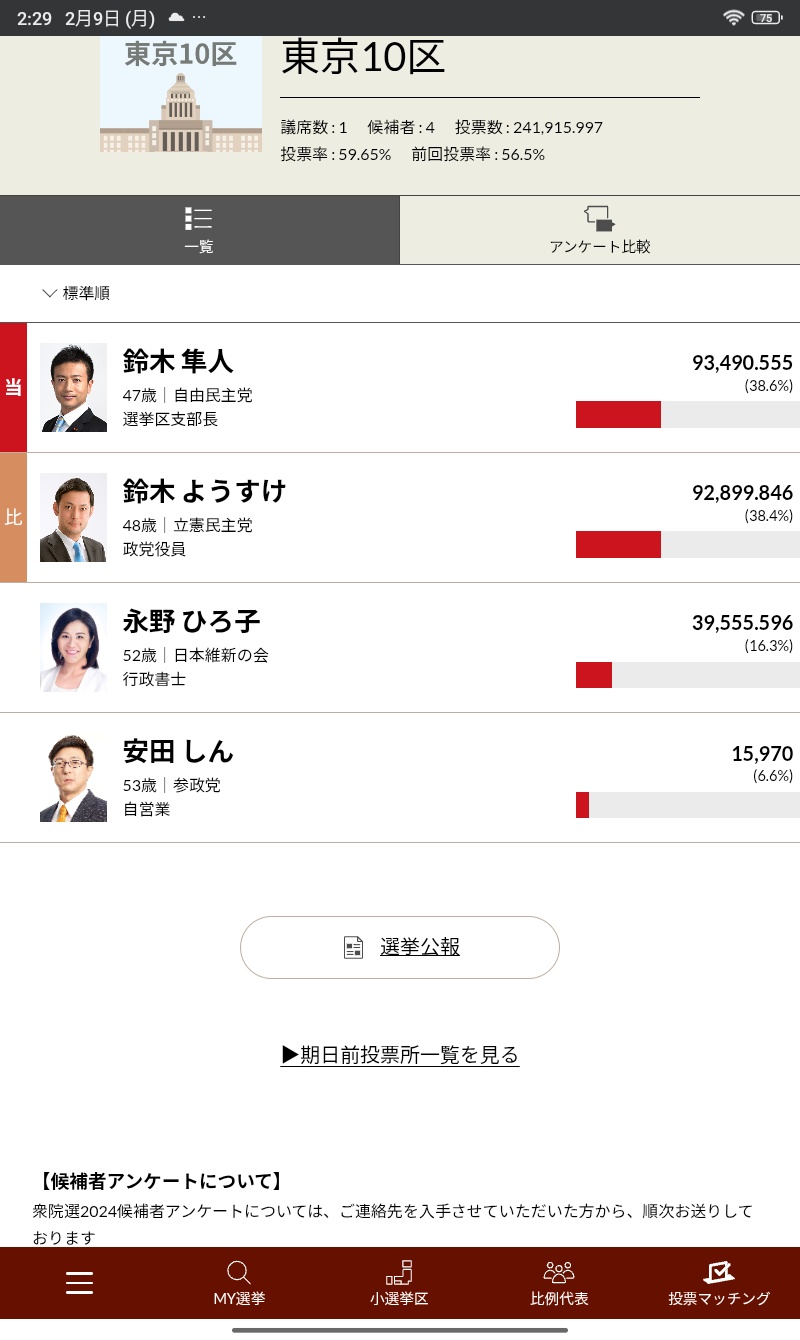Expand the 標準順 sort dropdown

(77, 293)
